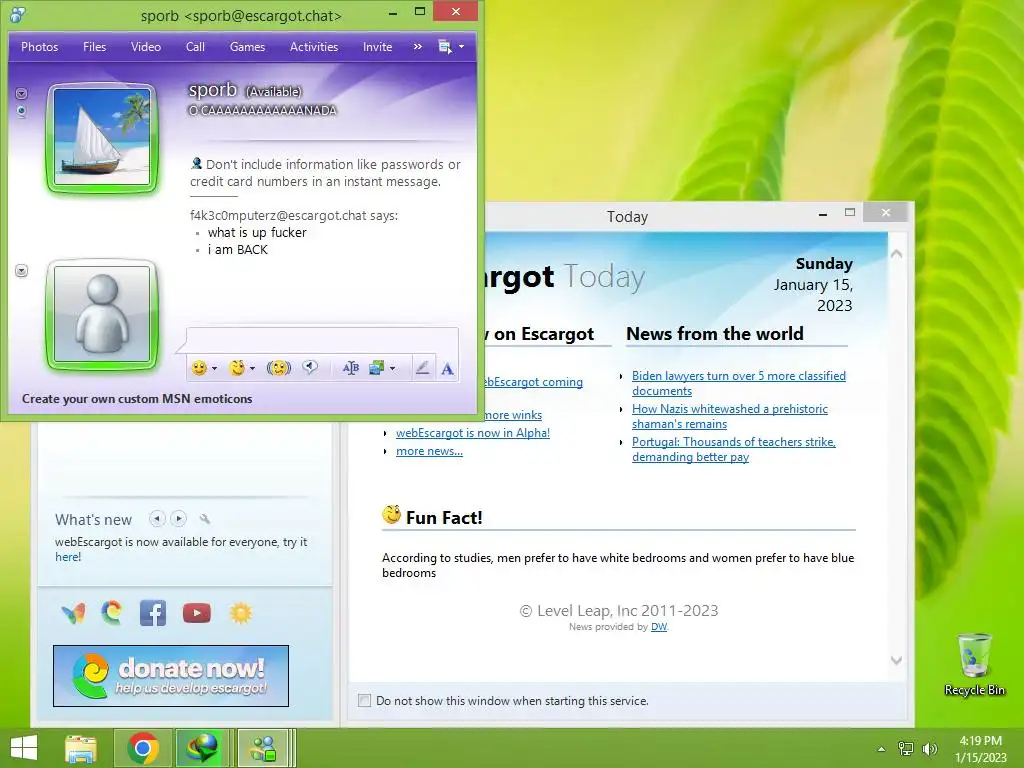Open the Activities menu

point(313,47)
